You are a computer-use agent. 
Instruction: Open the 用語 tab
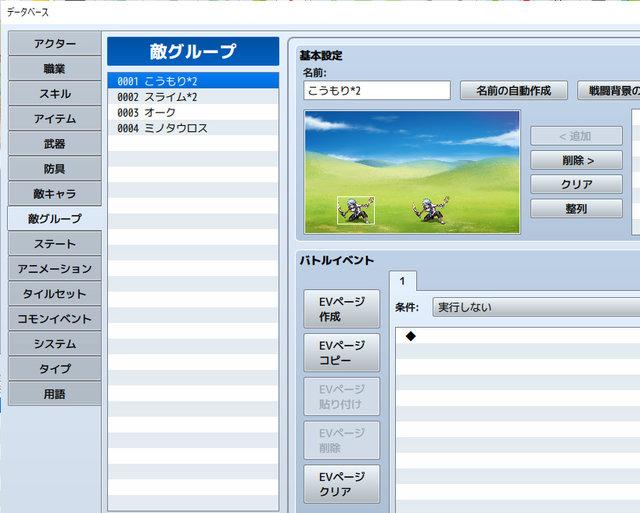pyautogui.click(x=55, y=393)
